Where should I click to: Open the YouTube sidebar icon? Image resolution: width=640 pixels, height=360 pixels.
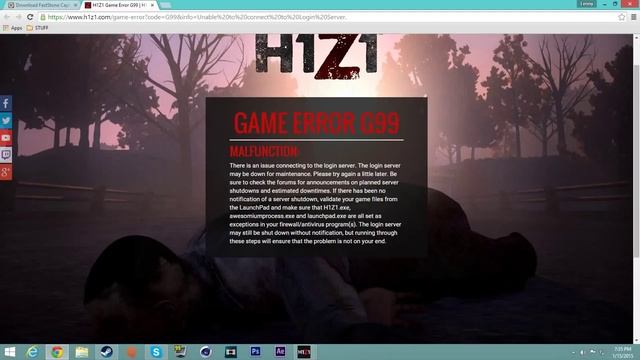tap(6, 138)
